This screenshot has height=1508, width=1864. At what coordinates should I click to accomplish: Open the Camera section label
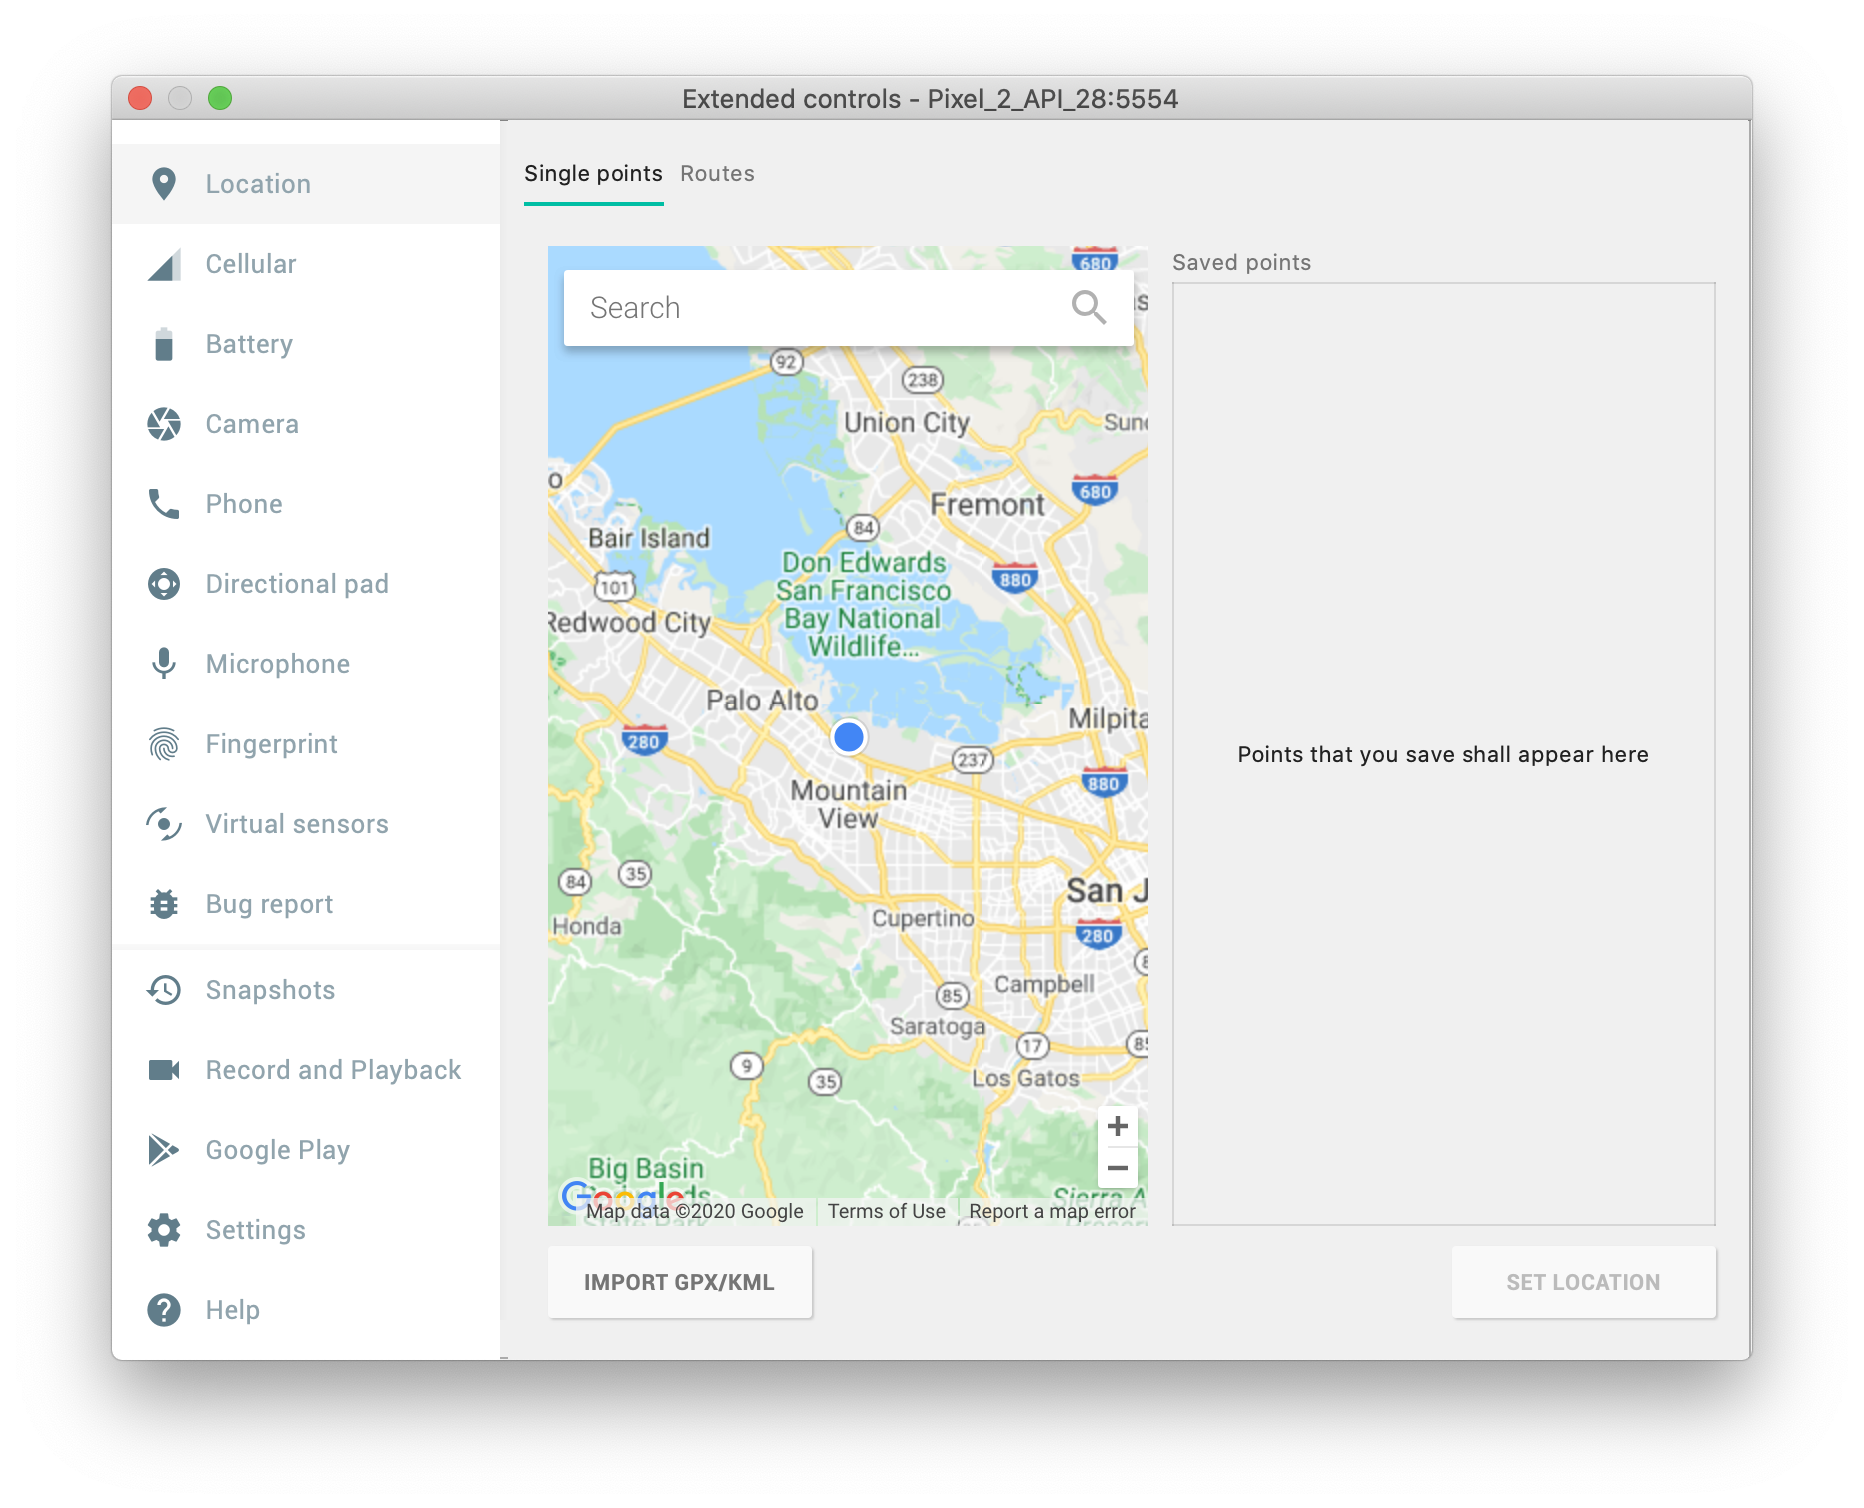click(x=252, y=424)
